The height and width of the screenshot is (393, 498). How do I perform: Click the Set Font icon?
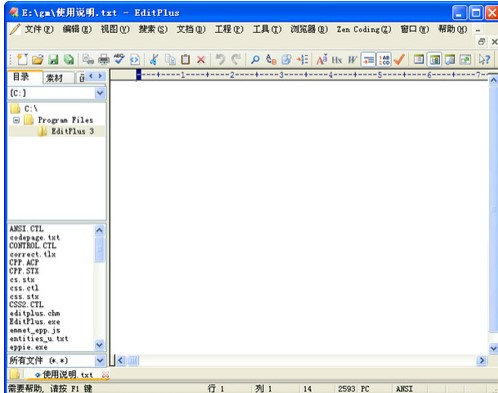[322, 60]
